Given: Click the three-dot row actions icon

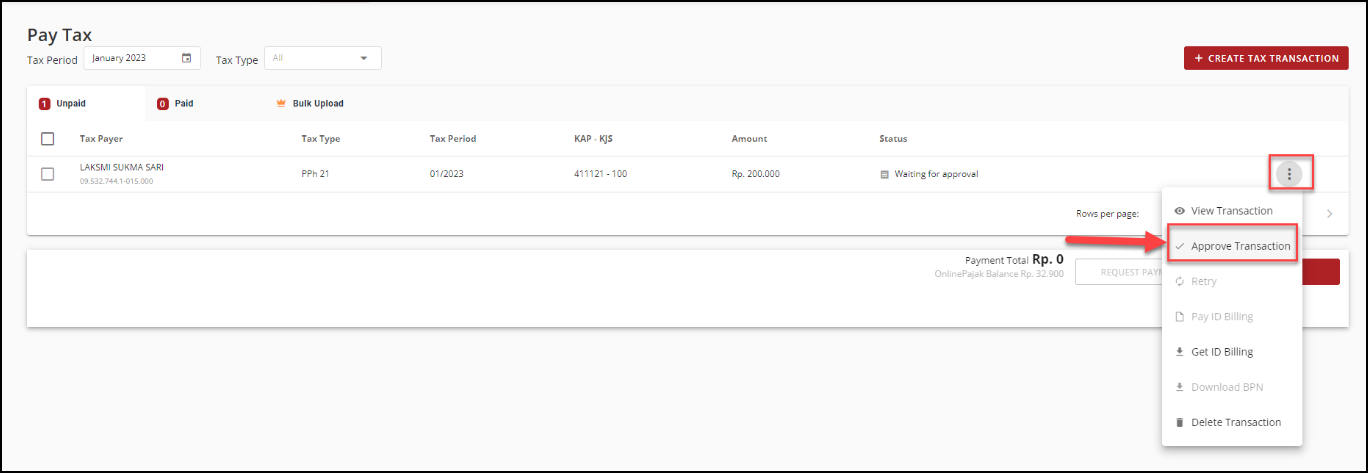Looking at the screenshot, I should [x=1290, y=174].
